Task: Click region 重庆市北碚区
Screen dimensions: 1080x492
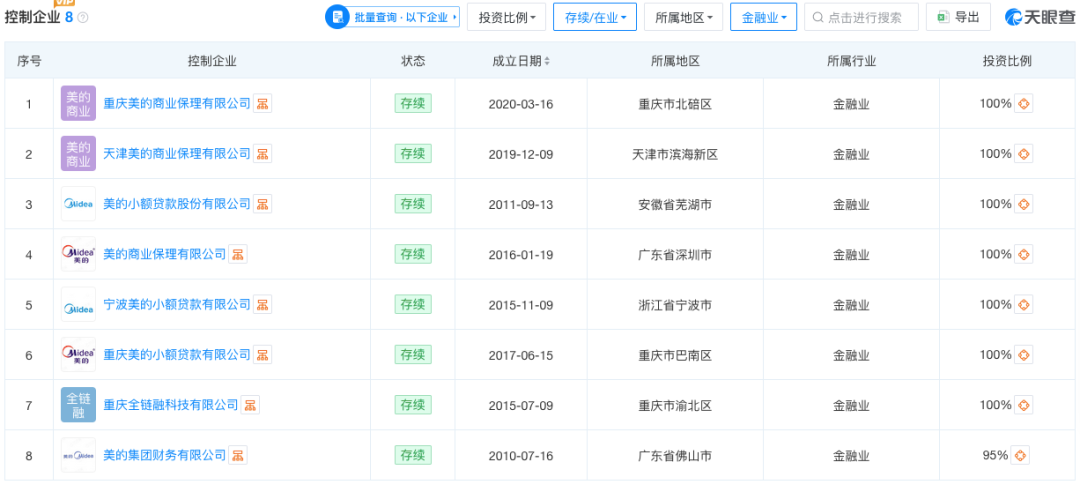Action: point(675,104)
